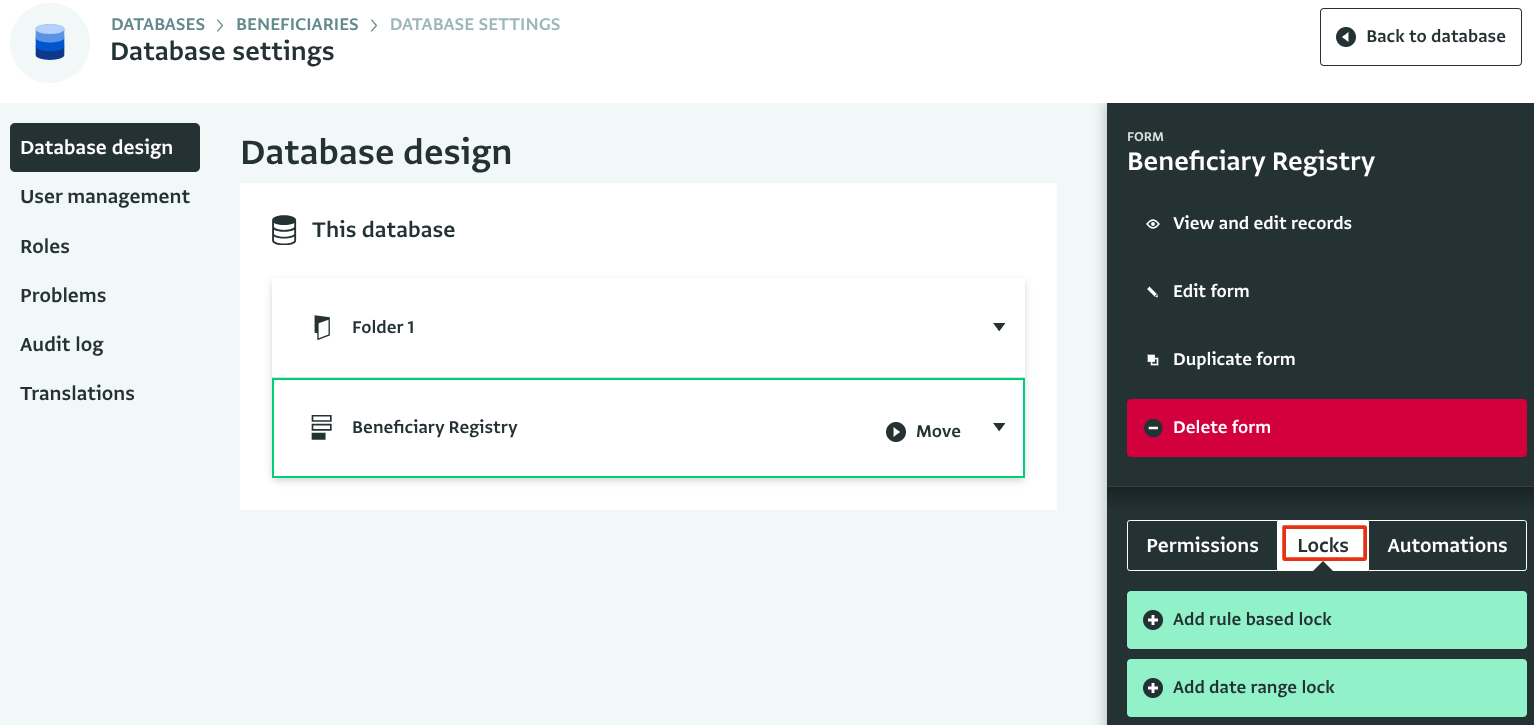Click the This database stack icon
The image size is (1534, 725).
coord(284,230)
